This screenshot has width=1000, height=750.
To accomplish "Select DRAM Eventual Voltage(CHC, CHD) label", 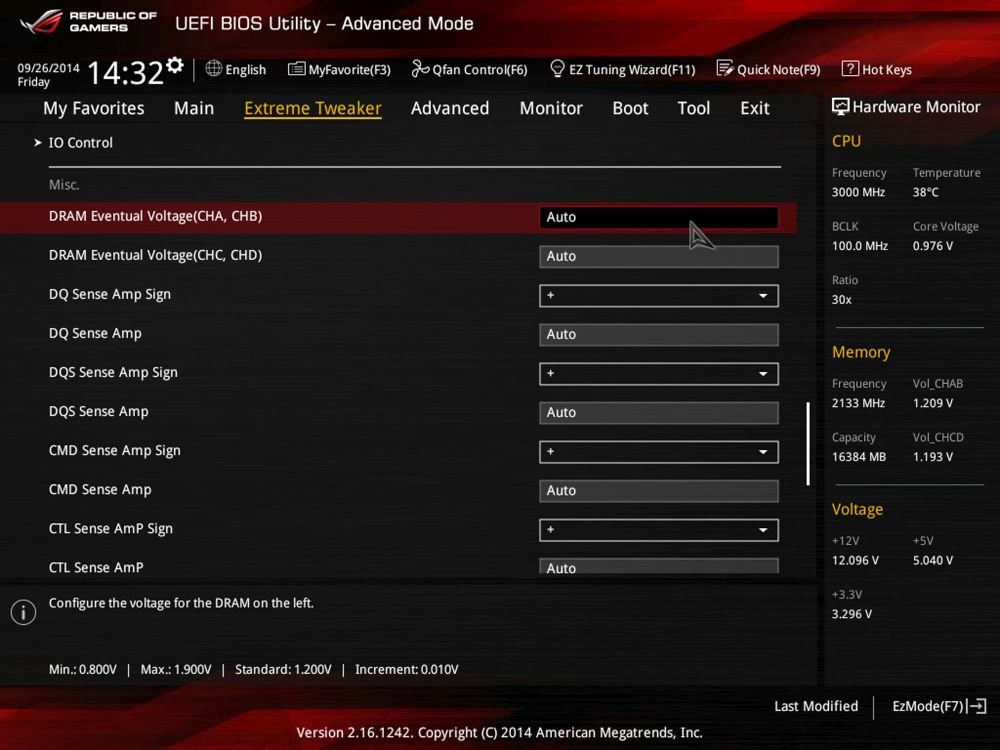I will (155, 255).
